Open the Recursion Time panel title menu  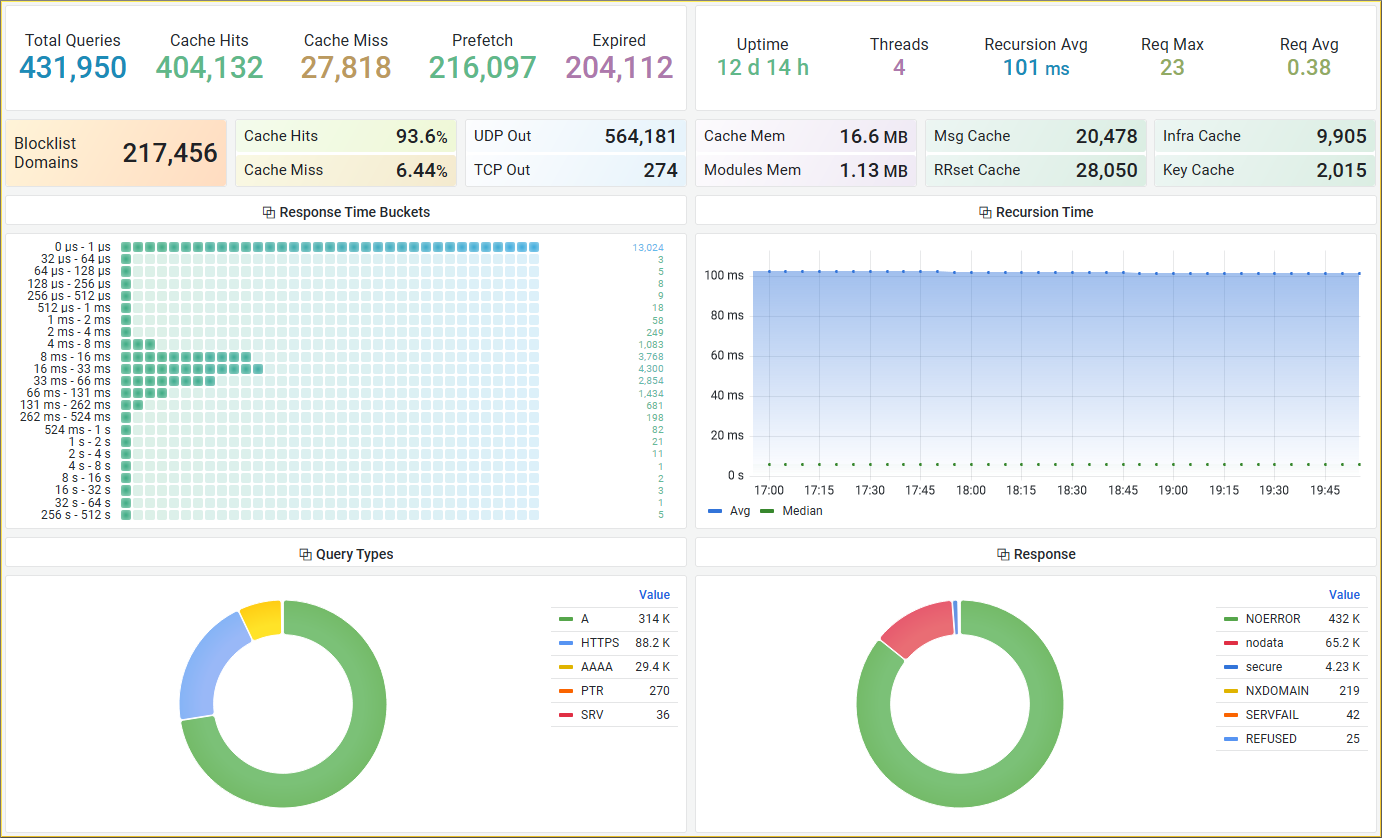(x=1045, y=212)
